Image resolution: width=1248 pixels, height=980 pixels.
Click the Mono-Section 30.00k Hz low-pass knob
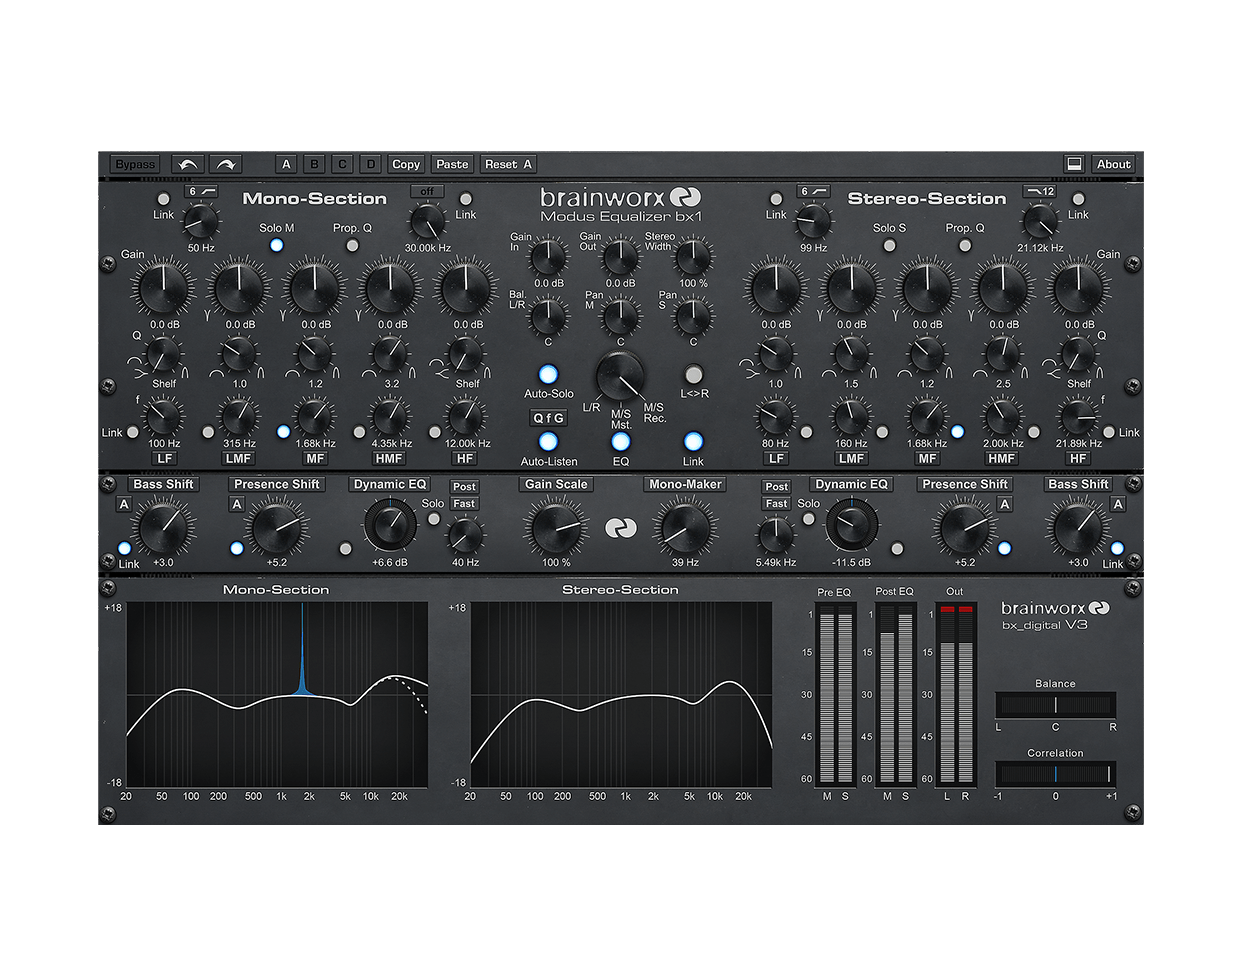[428, 221]
